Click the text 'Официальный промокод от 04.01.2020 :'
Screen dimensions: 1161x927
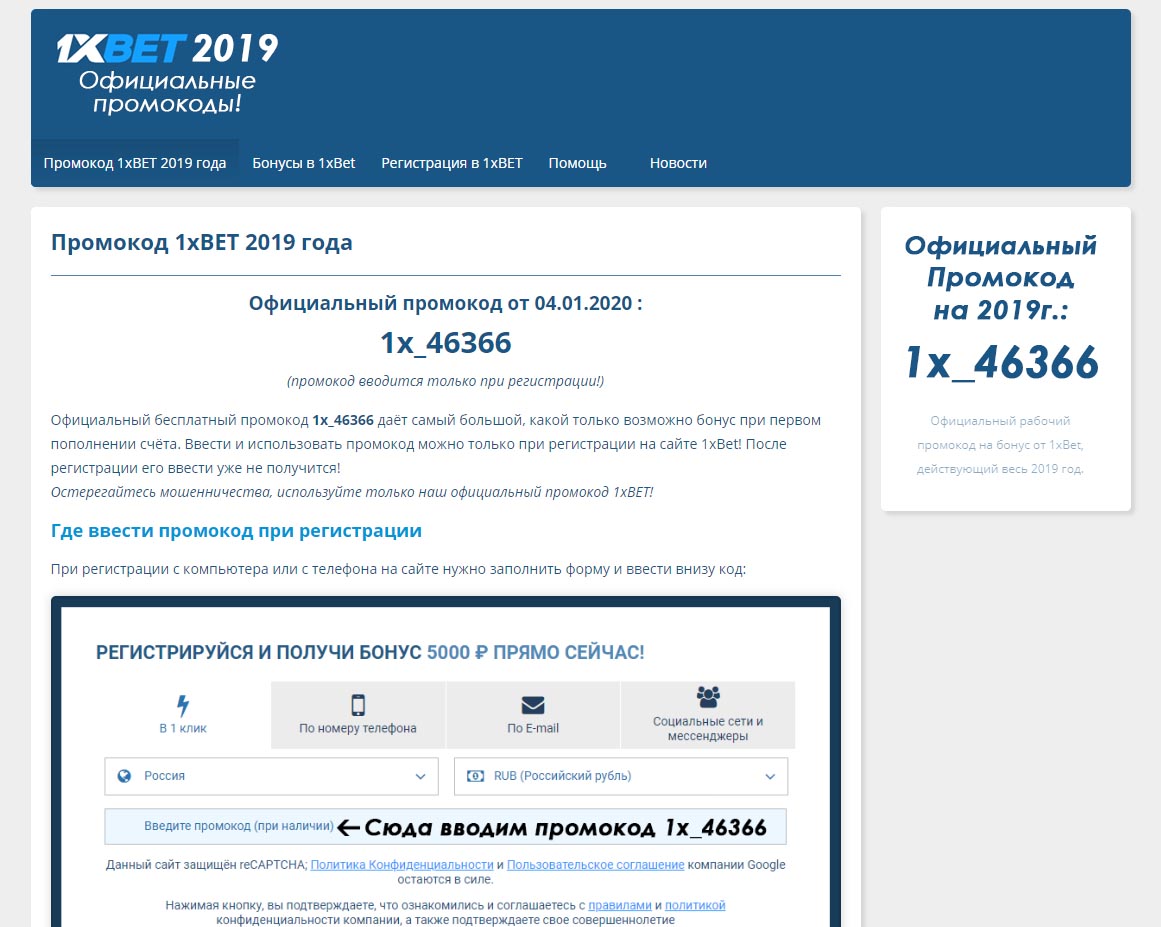[x=446, y=304]
